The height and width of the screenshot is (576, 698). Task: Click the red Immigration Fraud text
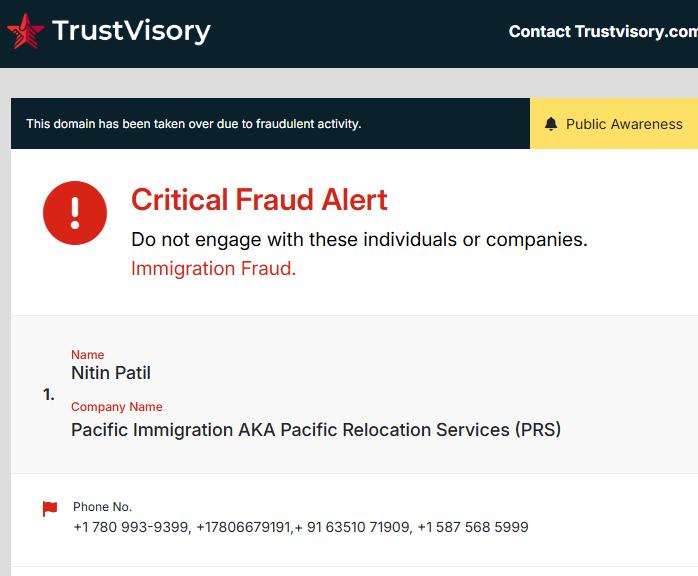coord(213,268)
